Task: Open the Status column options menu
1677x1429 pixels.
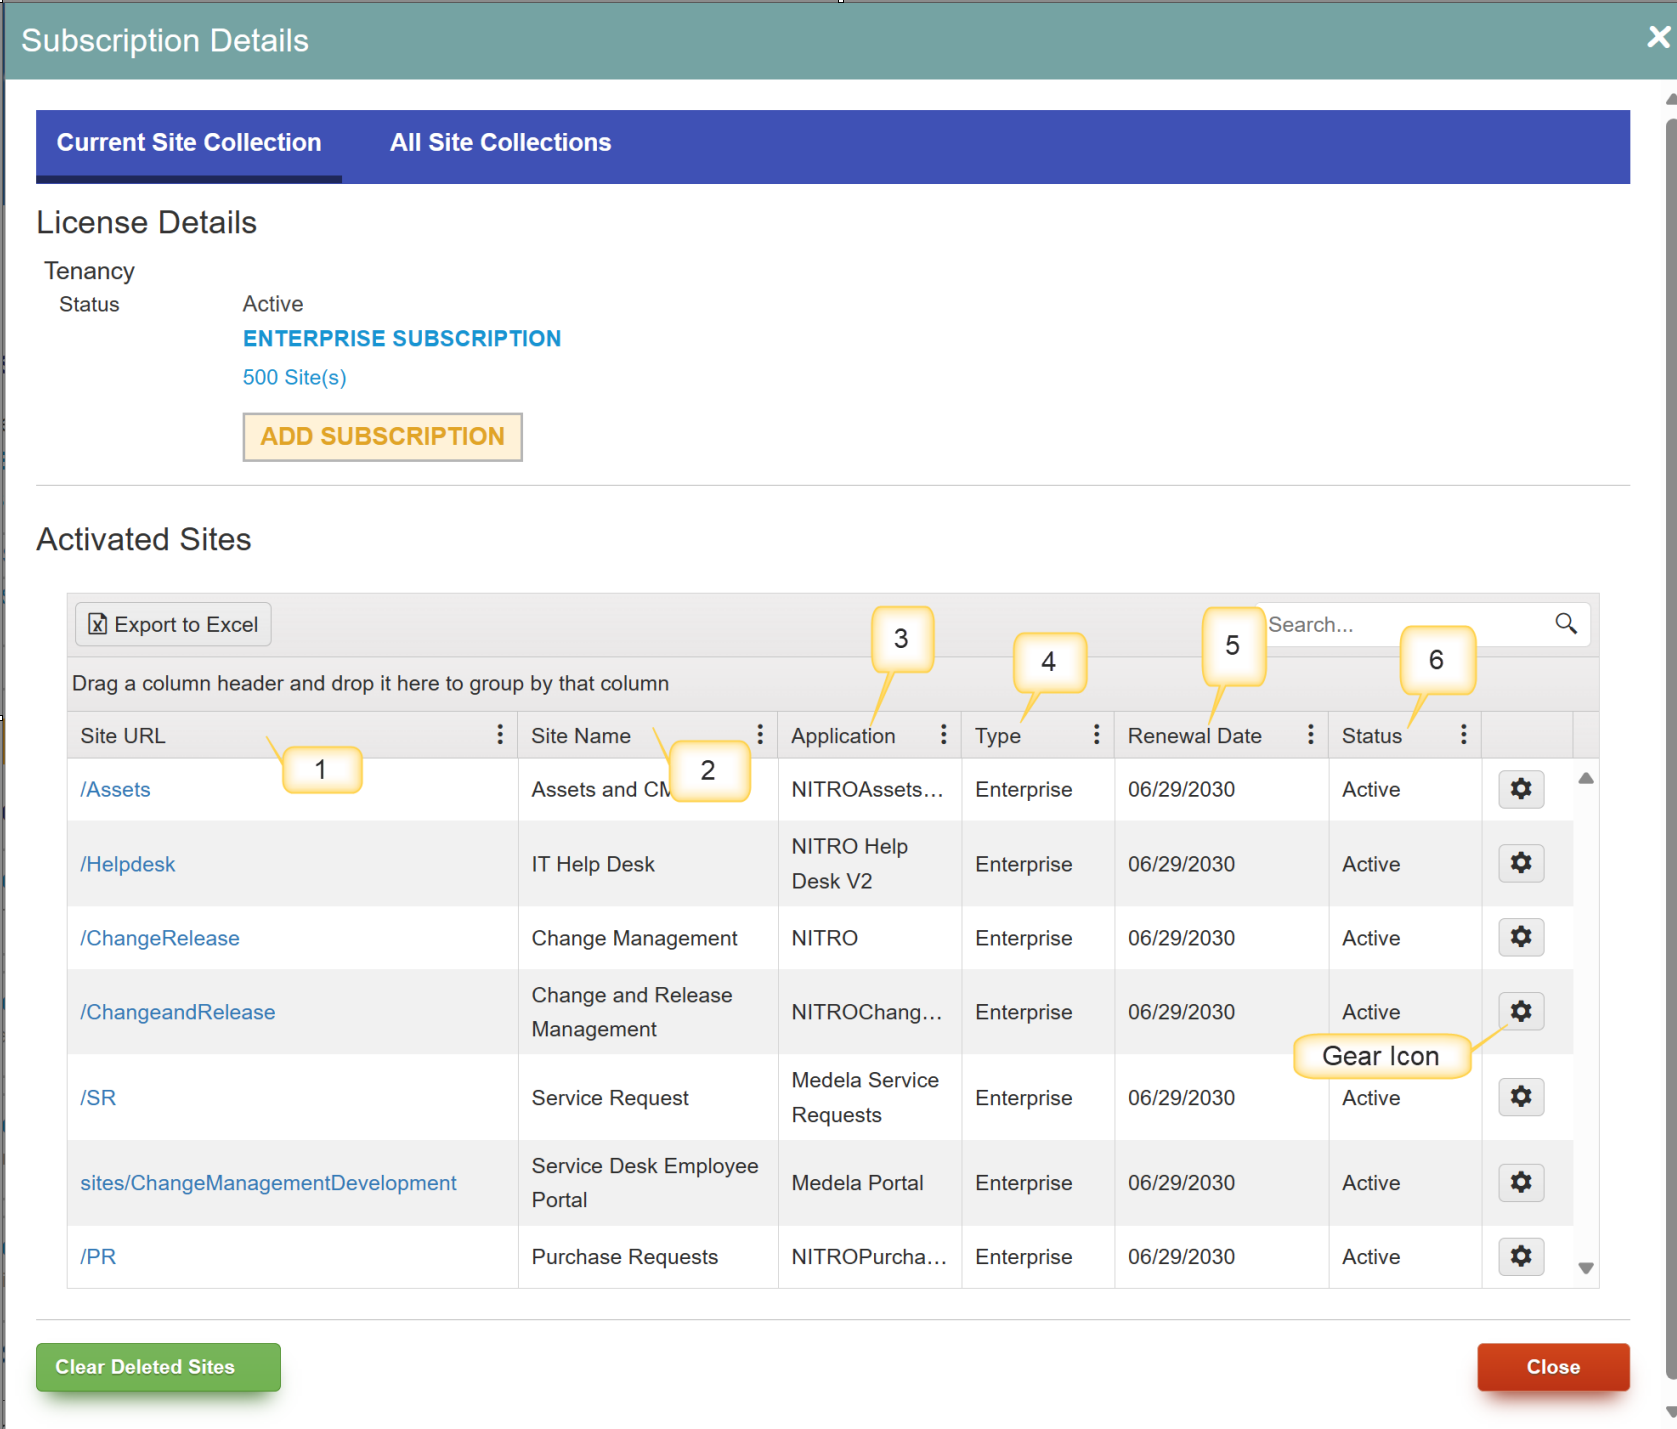Action: pyautogui.click(x=1463, y=735)
